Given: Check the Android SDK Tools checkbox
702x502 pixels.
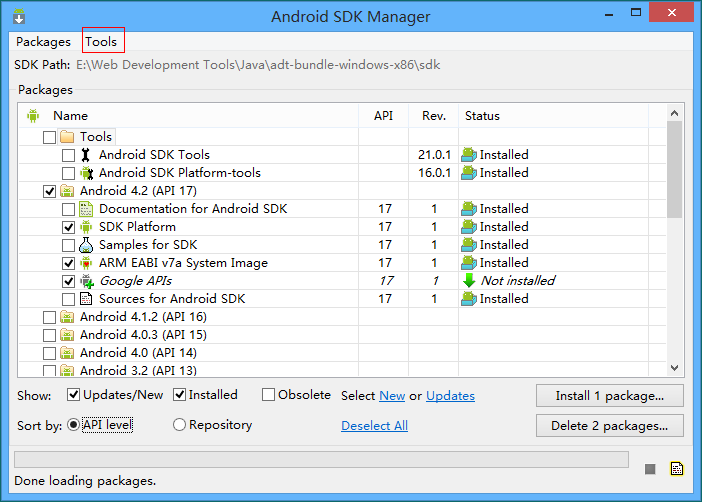Looking at the screenshot, I should [x=68, y=155].
